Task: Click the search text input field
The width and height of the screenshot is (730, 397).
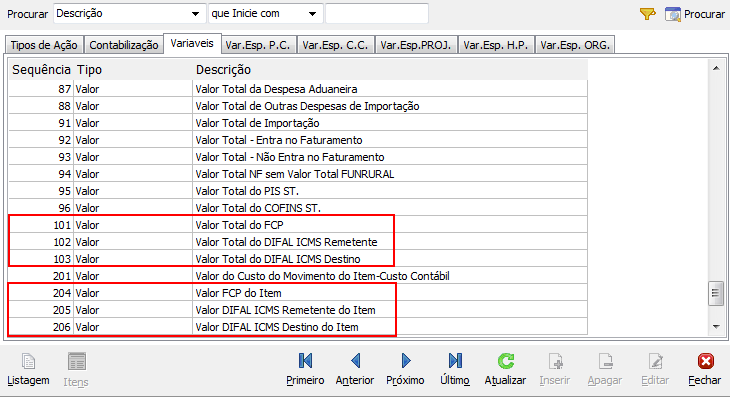Action: pyautogui.click(x=377, y=13)
